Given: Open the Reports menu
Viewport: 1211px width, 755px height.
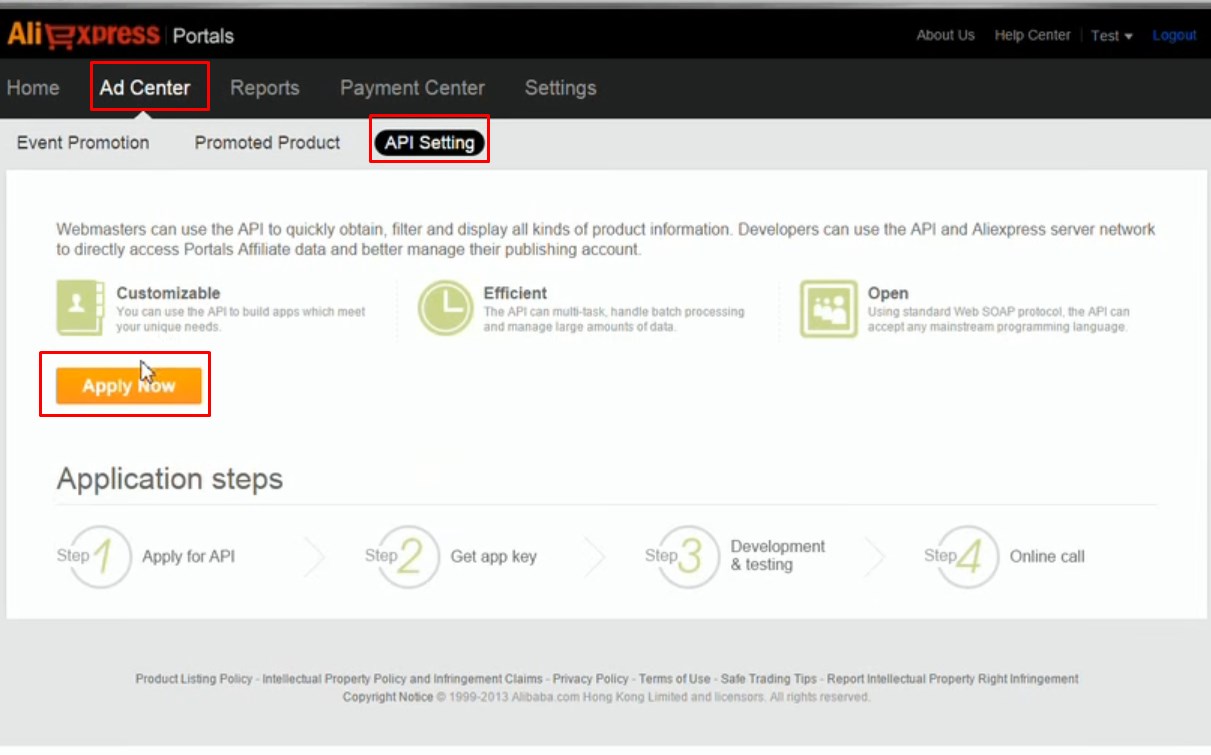Looking at the screenshot, I should pos(264,88).
